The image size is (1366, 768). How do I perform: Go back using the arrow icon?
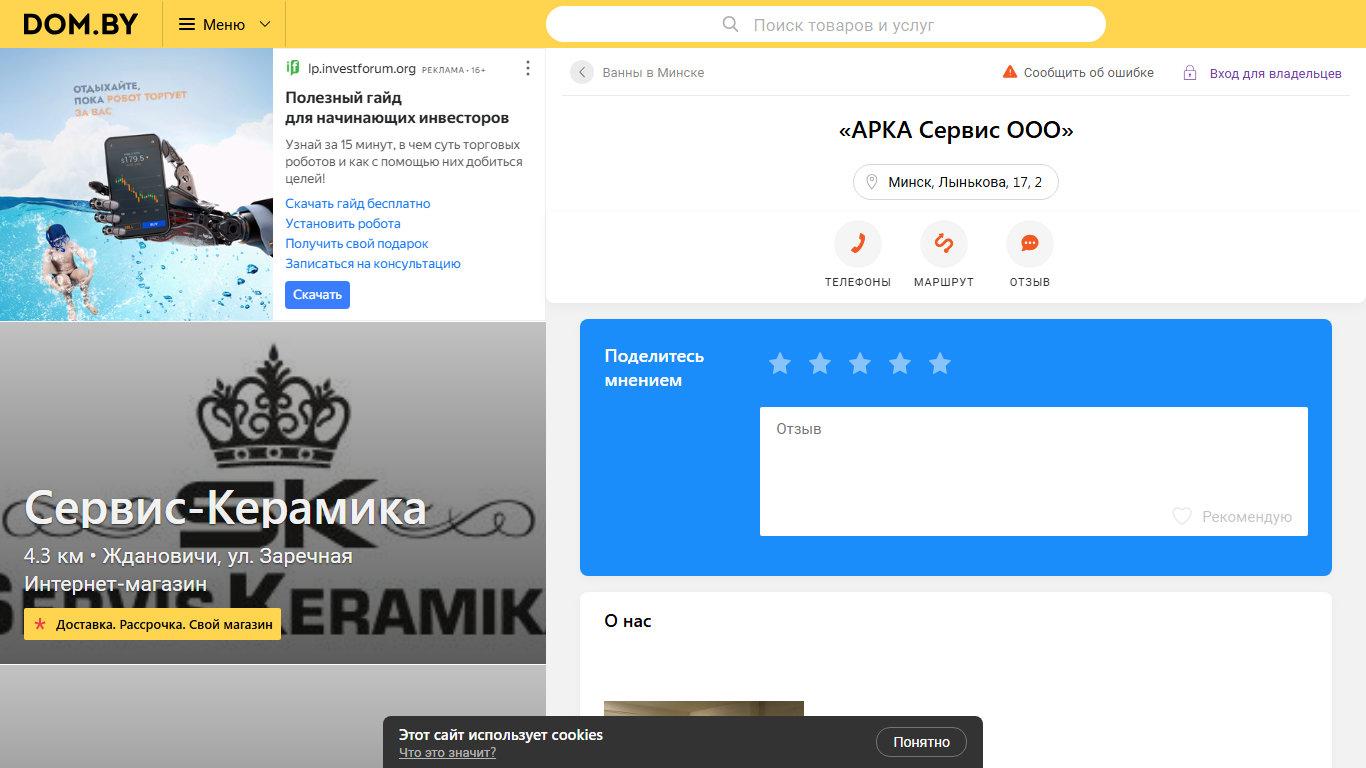pyautogui.click(x=582, y=72)
